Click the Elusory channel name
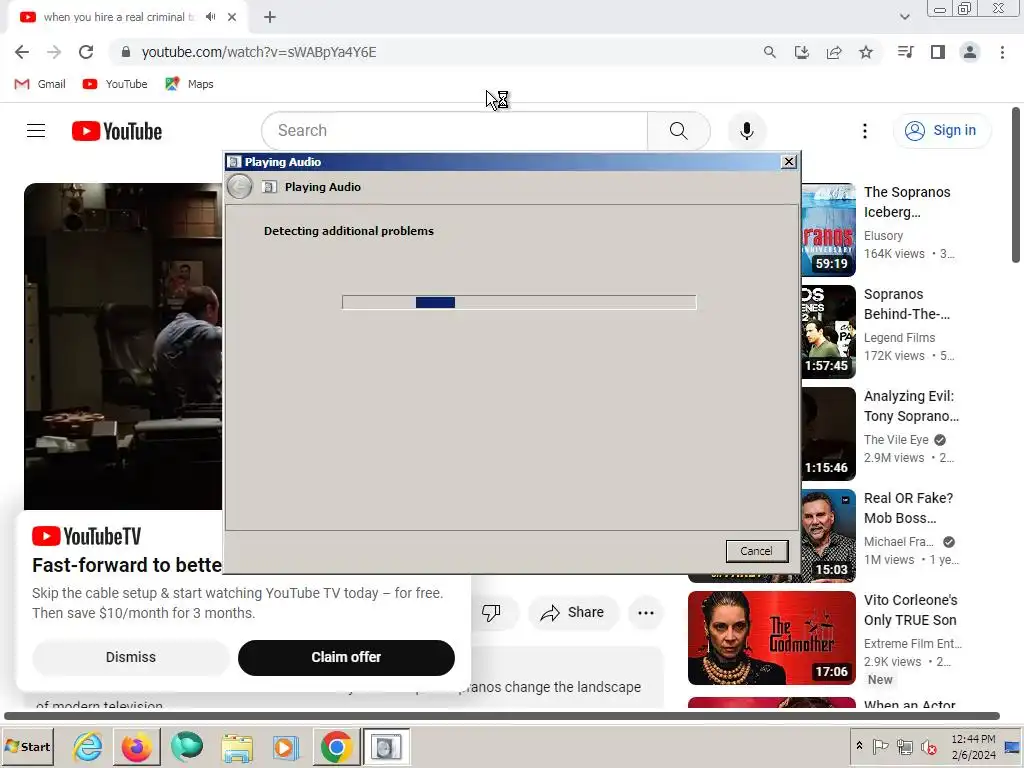Viewport: 1024px width, 768px height. tap(884, 236)
